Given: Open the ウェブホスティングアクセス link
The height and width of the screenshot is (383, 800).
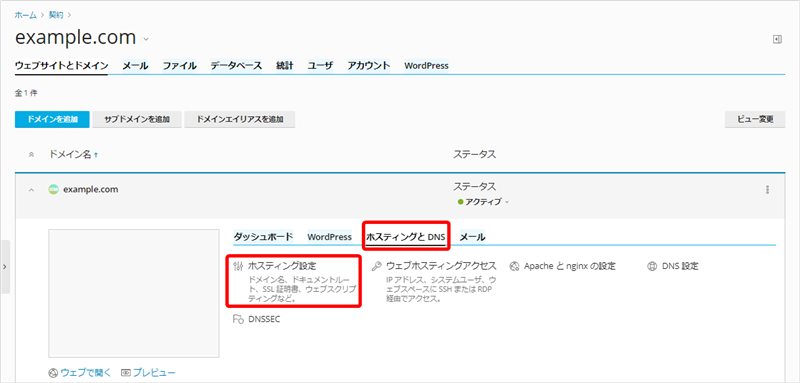Looking at the screenshot, I should (441, 266).
